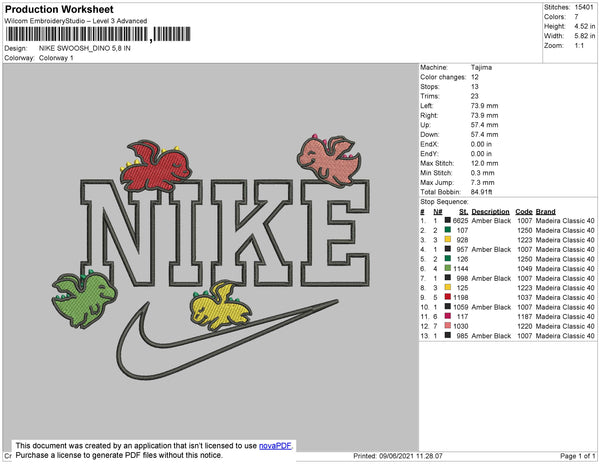The height and width of the screenshot is (464, 600).
Task: Click the 'N#' column header
Action: (438, 212)
